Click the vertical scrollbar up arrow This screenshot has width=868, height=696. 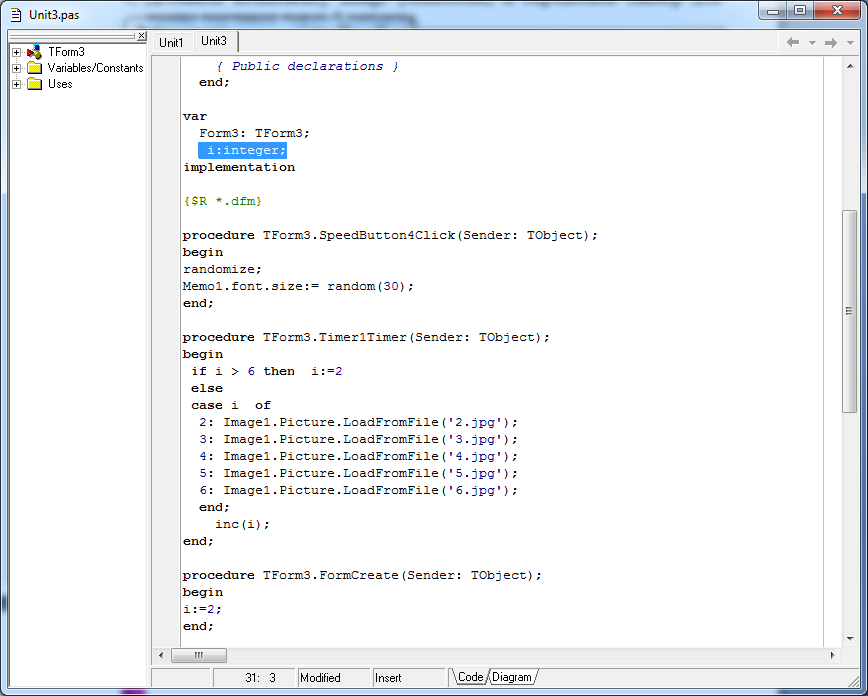pyautogui.click(x=850, y=66)
